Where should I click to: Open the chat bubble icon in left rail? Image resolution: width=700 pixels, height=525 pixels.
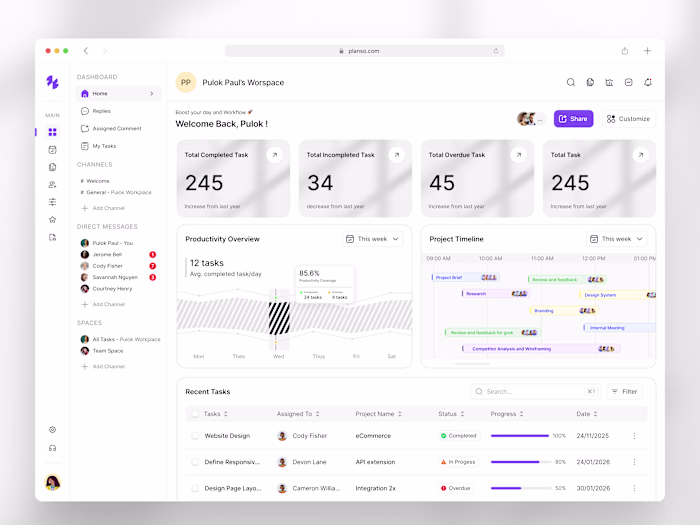52,167
